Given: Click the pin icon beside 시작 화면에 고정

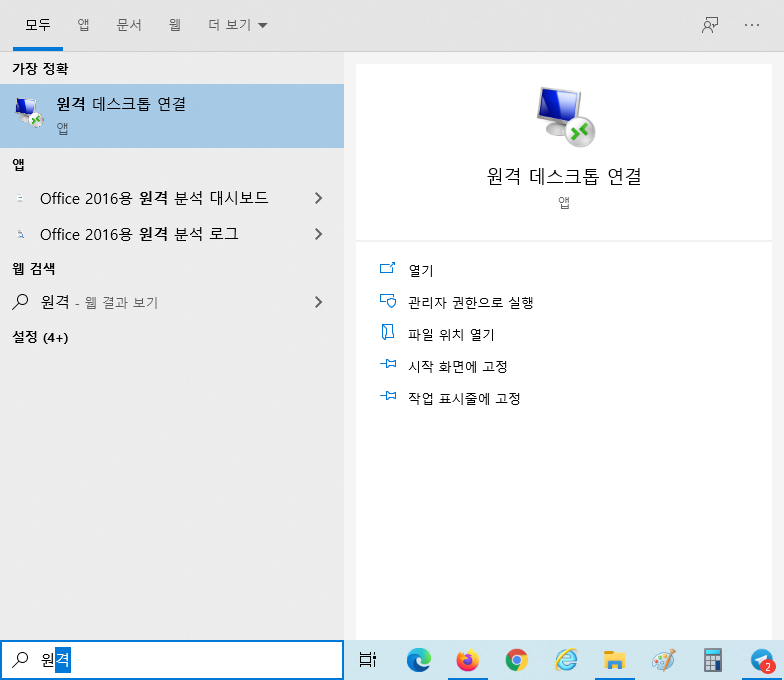Looking at the screenshot, I should 388,364.
